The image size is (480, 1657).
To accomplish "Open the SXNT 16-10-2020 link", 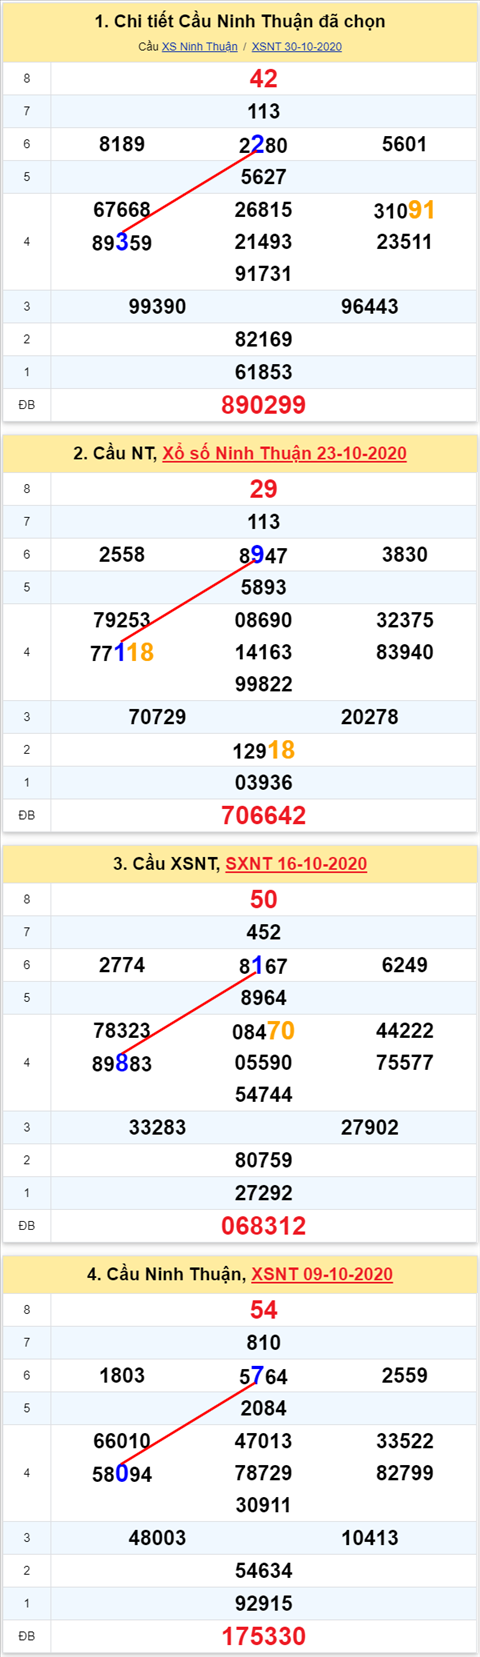I will [296, 864].
